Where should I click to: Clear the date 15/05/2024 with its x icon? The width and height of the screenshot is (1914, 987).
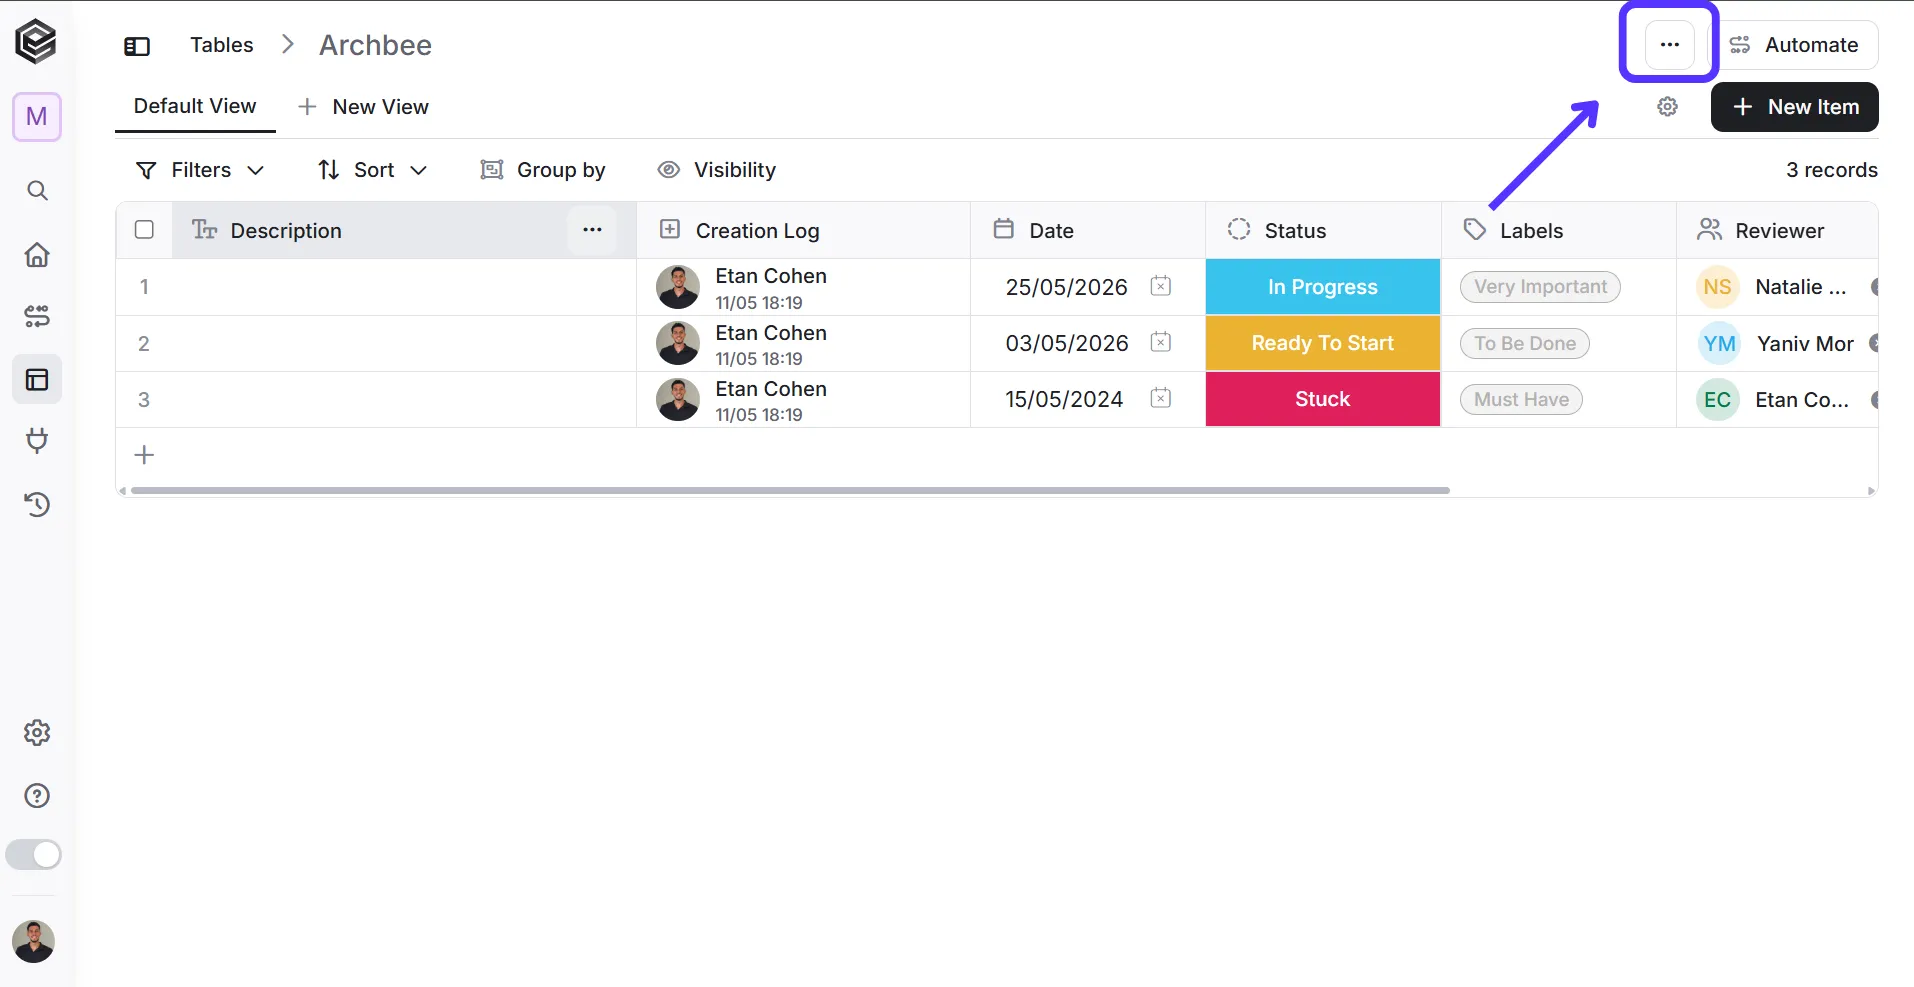pyautogui.click(x=1160, y=398)
